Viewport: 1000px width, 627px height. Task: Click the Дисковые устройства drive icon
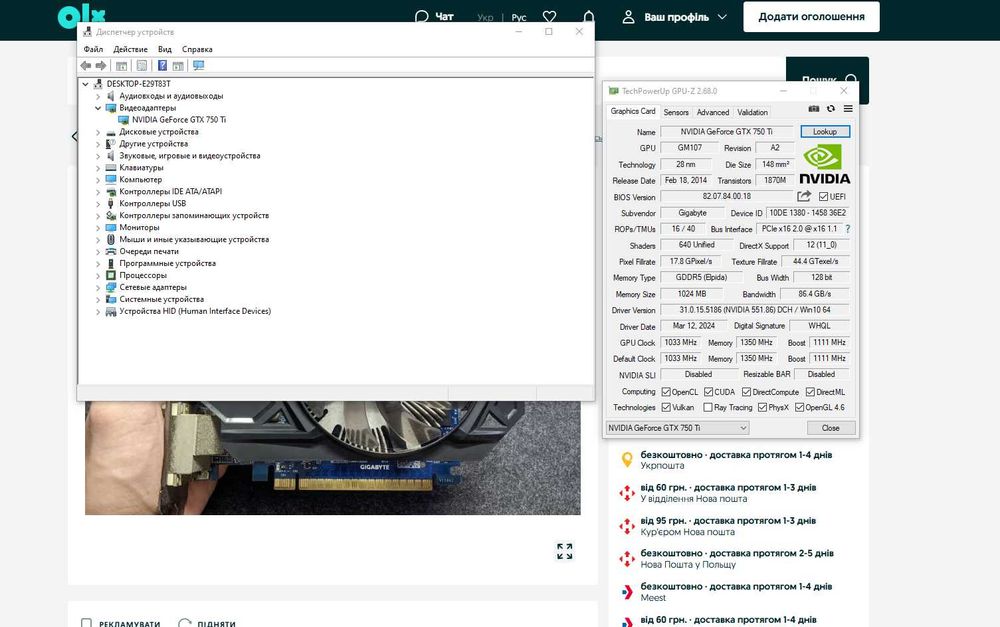point(111,132)
